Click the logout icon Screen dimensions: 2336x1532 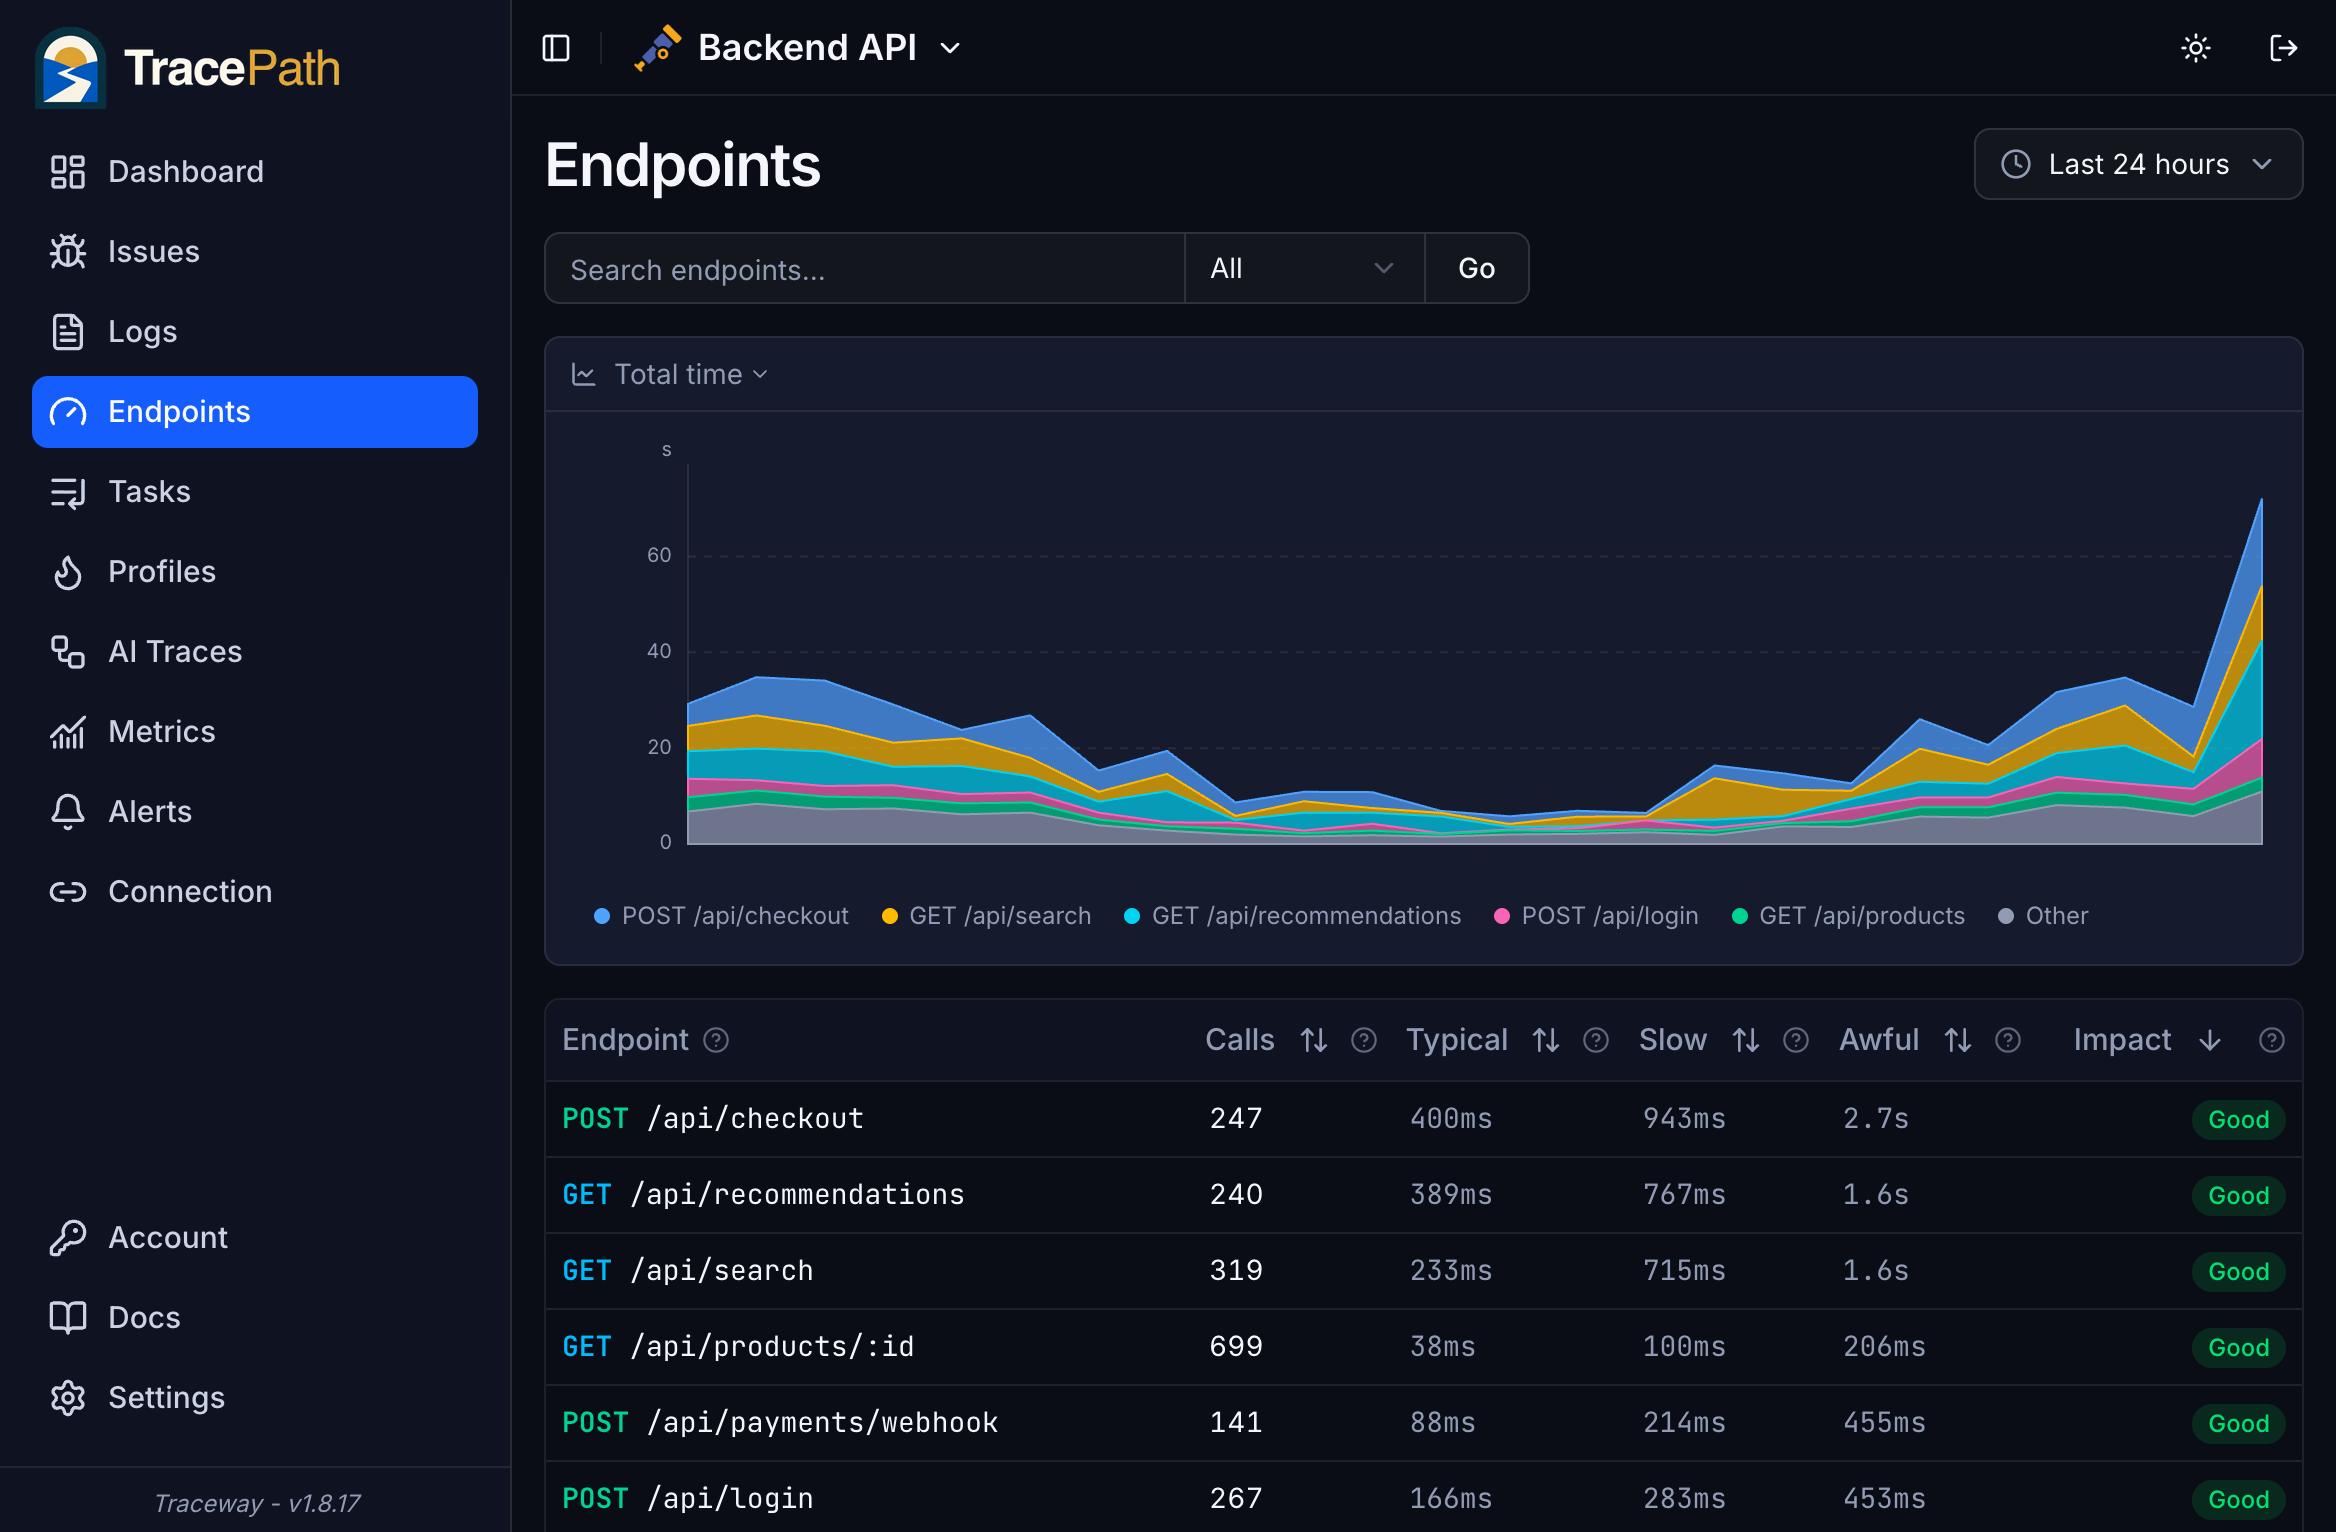coord(2284,48)
